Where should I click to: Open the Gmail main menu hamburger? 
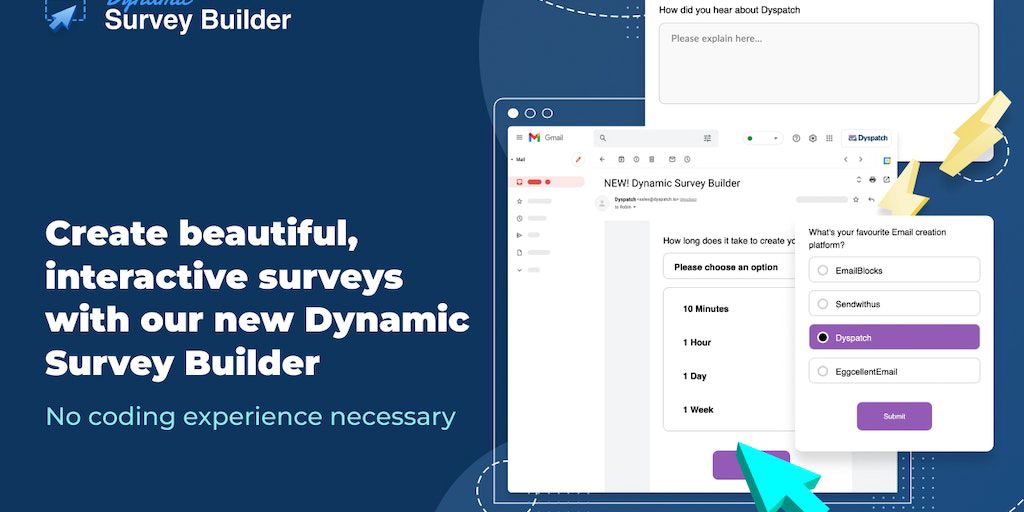(x=519, y=138)
